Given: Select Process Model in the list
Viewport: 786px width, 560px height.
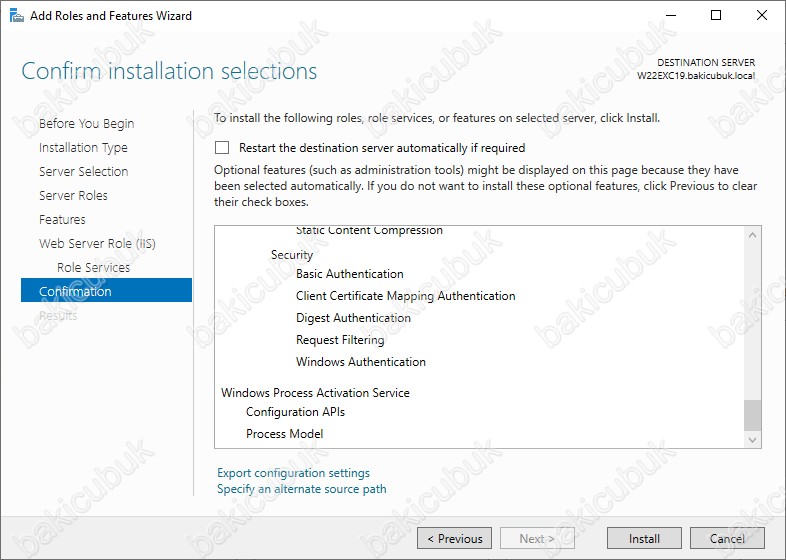Looking at the screenshot, I should coord(285,434).
